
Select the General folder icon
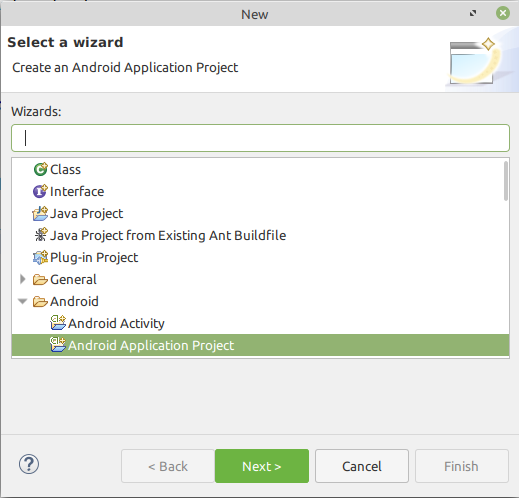coord(40,279)
